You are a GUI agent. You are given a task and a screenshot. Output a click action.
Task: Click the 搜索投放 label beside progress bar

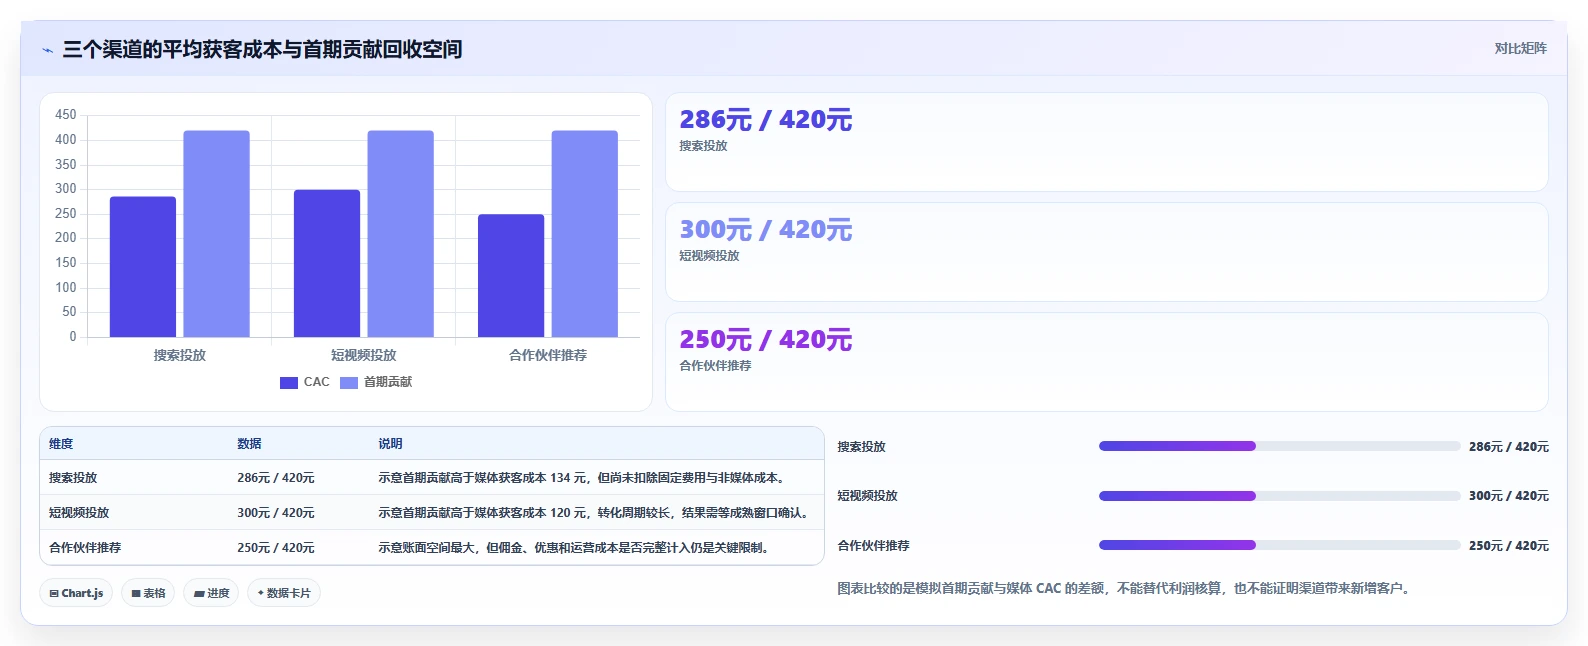pyautogui.click(x=862, y=447)
